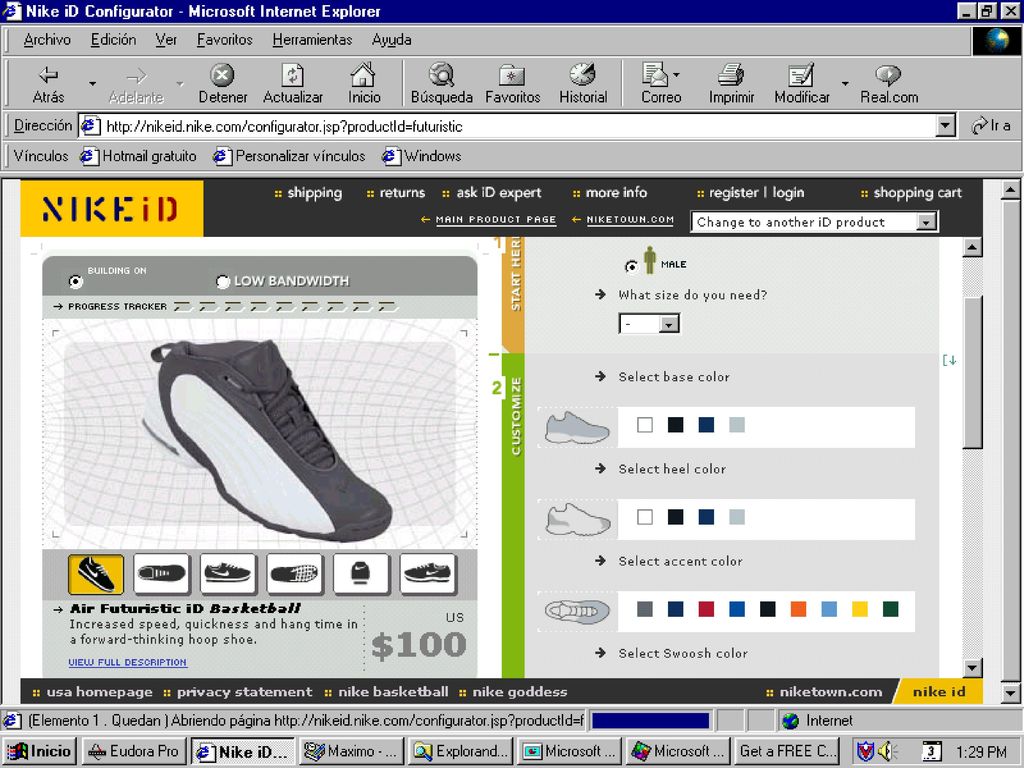Viewport: 1024px width, 768px height.
Task: Open the Hotmail gratuito link shortcut
Action: point(138,156)
